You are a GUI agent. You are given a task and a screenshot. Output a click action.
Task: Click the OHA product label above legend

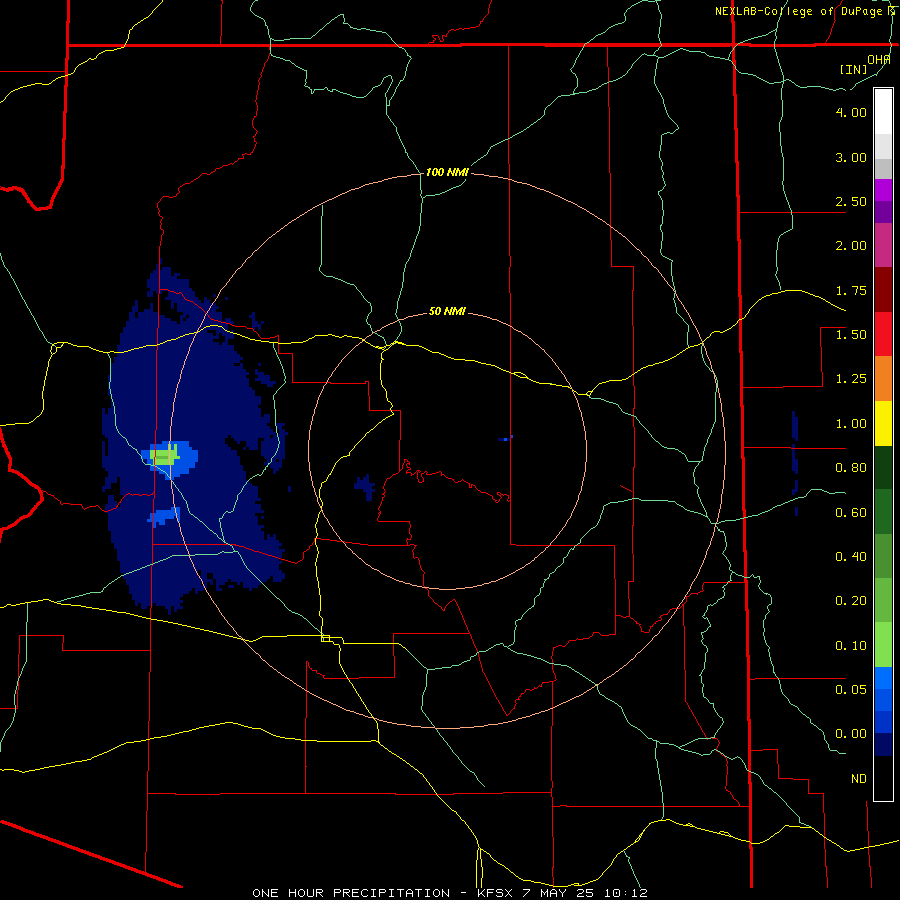click(x=878, y=59)
